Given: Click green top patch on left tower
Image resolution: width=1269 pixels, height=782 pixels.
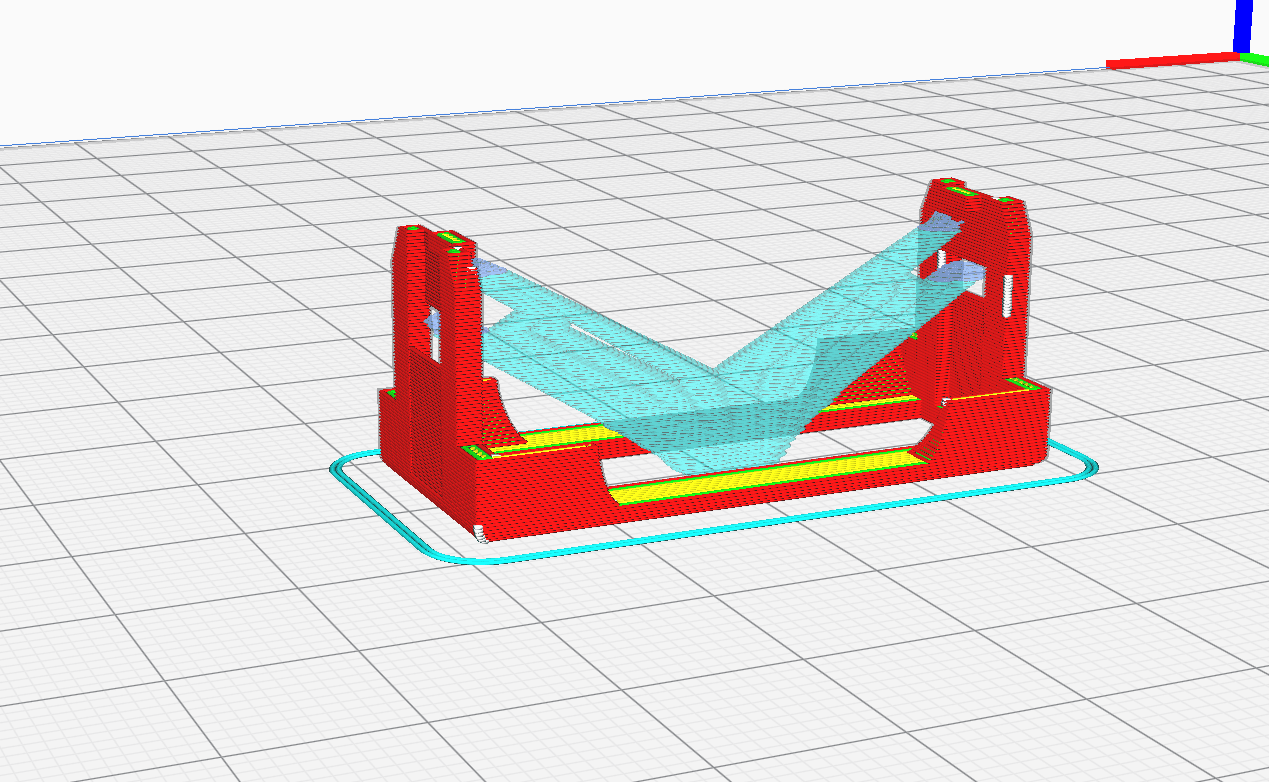Looking at the screenshot, I should click(451, 238).
